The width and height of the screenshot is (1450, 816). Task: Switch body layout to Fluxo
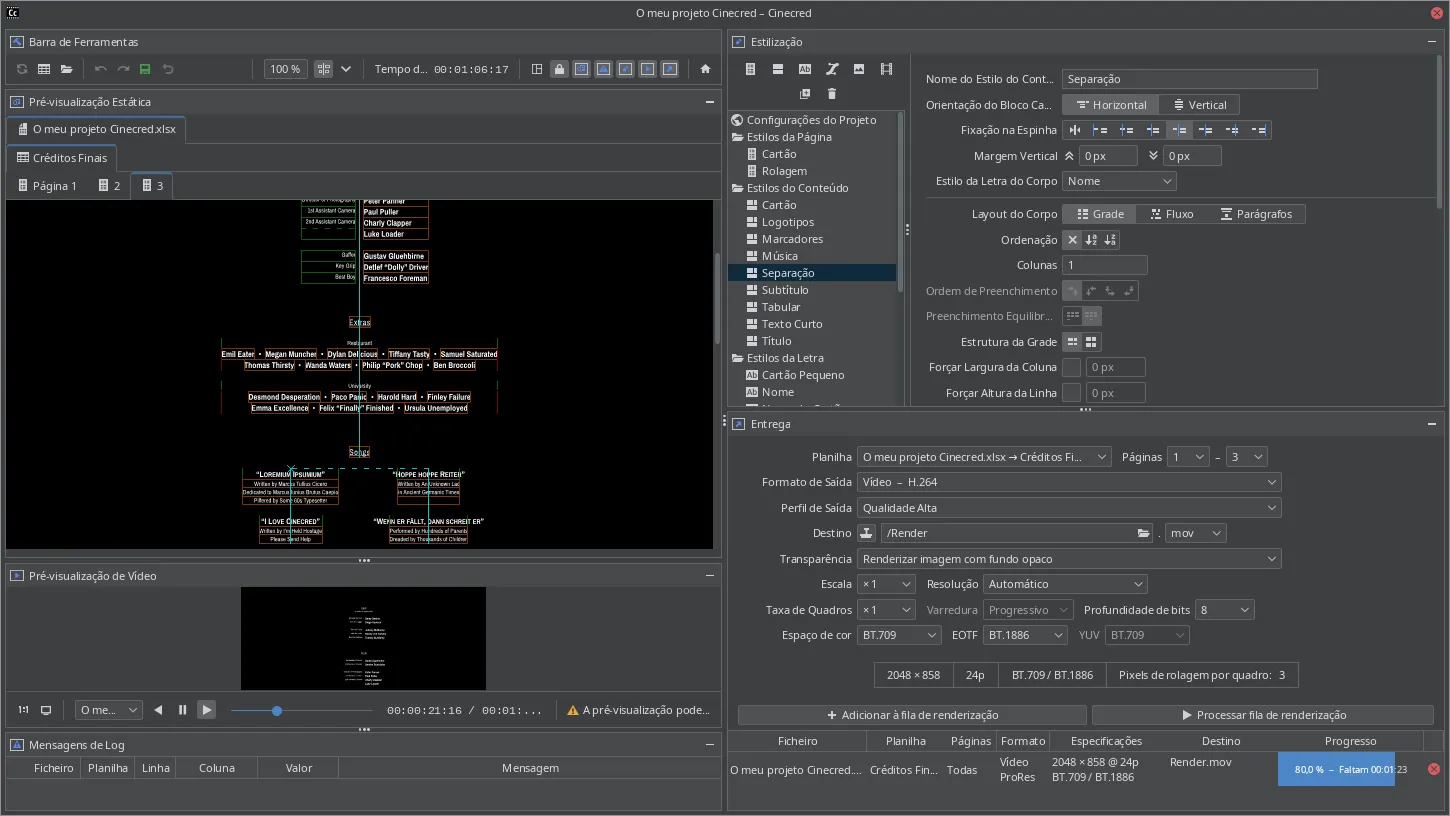coord(1171,214)
